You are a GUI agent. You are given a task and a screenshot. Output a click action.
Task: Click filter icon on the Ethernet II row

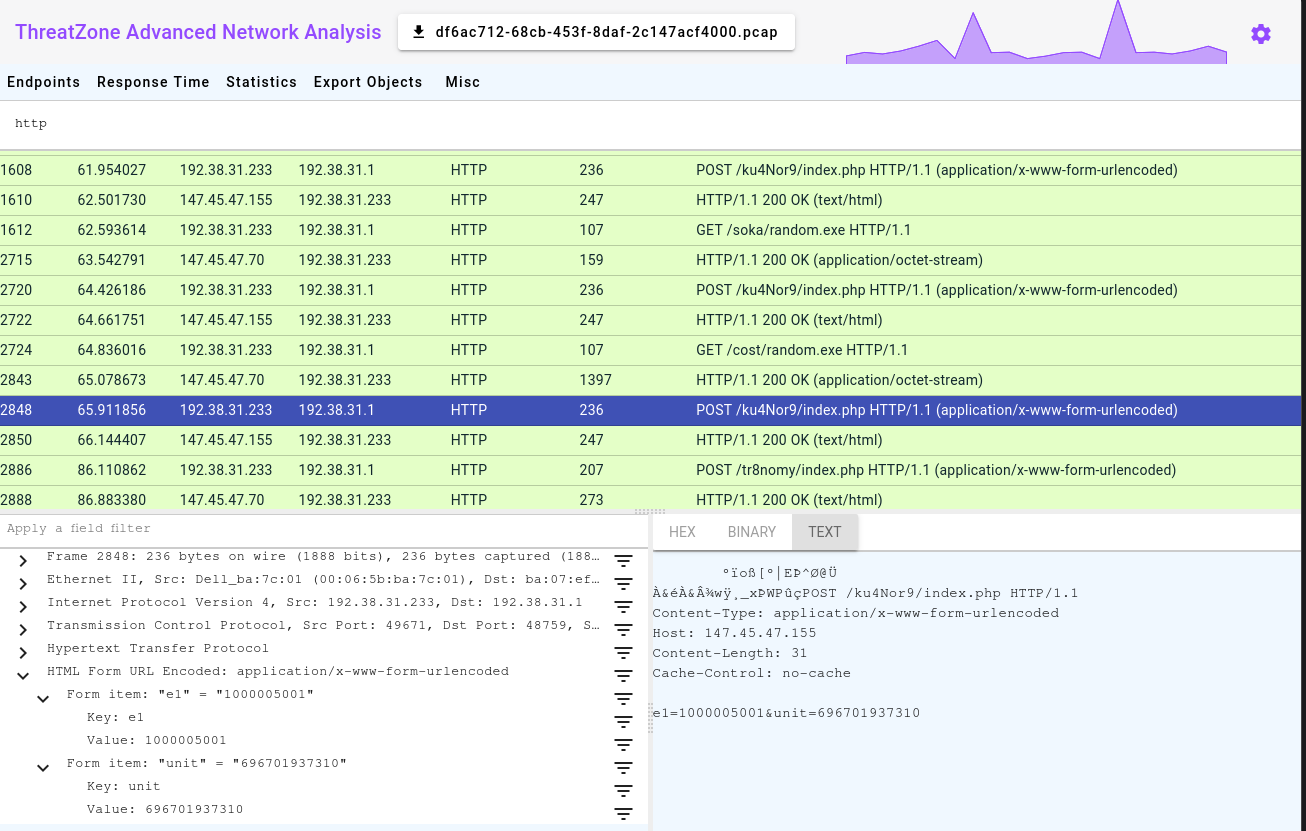(624, 584)
